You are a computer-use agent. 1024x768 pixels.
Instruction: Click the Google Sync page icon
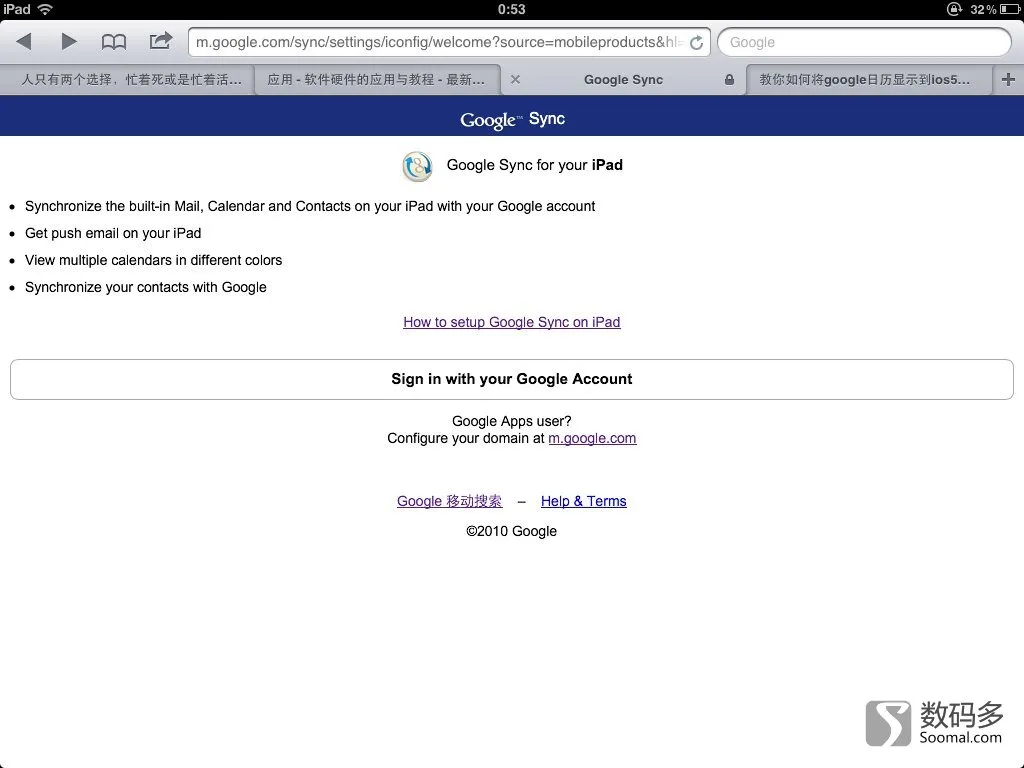[x=417, y=166]
